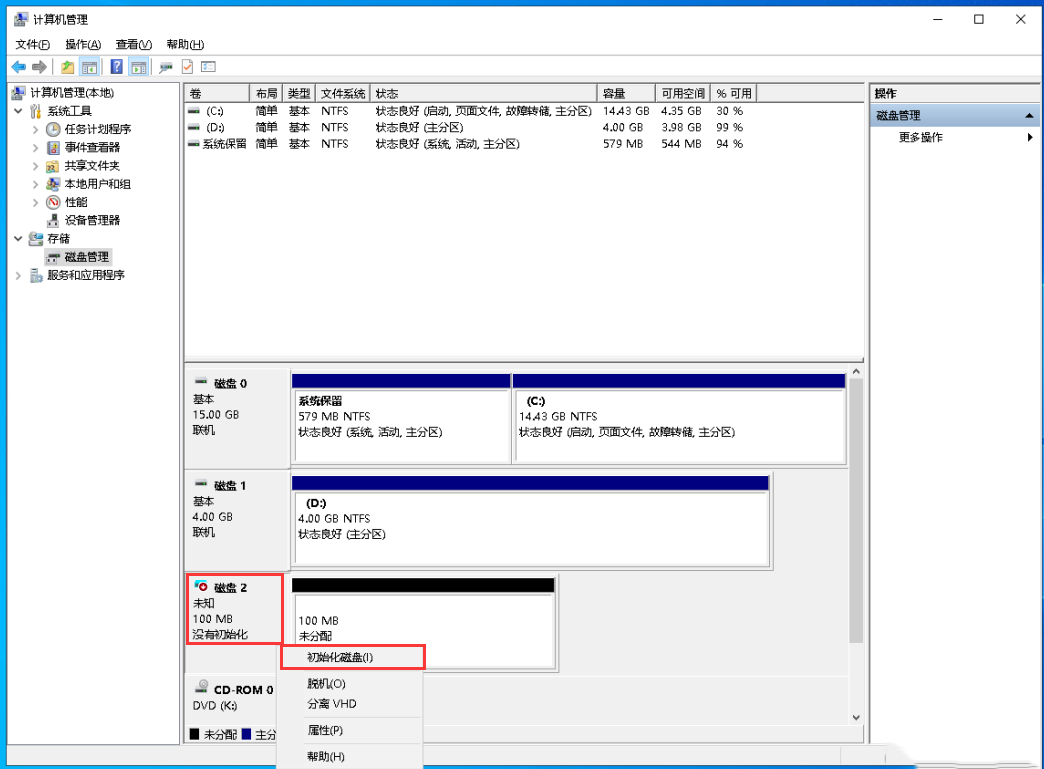
Task: Collapse the 系统工具 tree node
Action: [19, 111]
